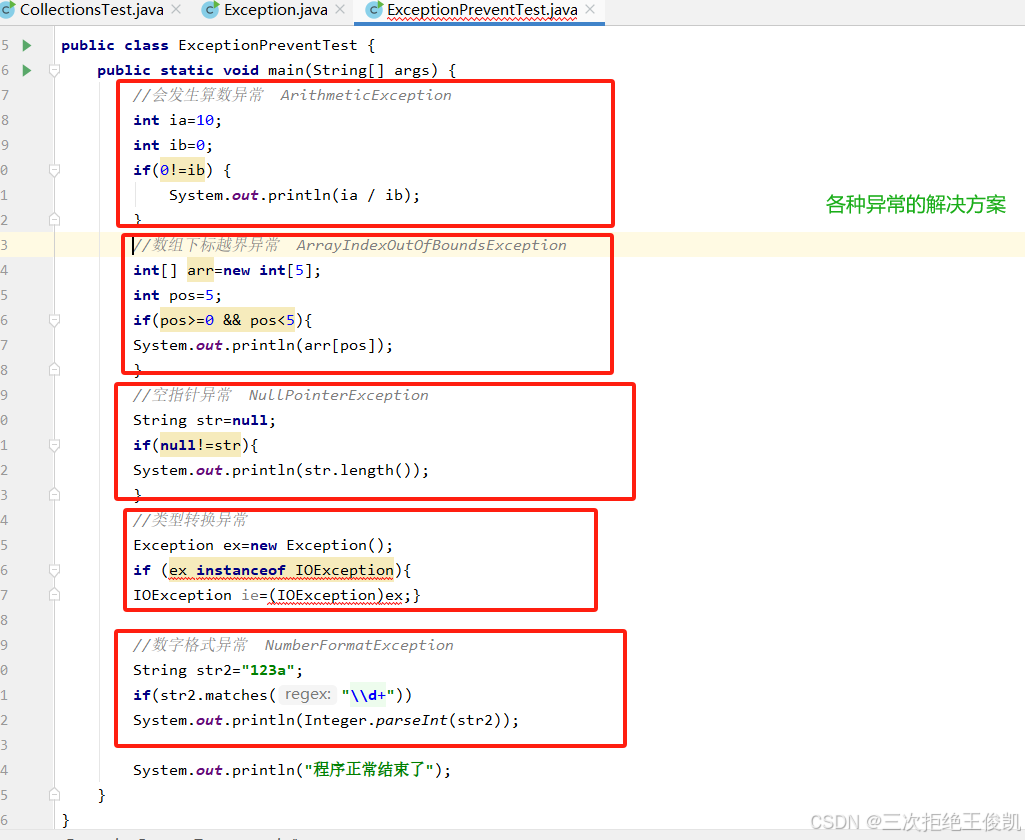This screenshot has width=1025, height=840.
Task: Run the main method using its green gutter arrow
Action: click(x=27, y=70)
